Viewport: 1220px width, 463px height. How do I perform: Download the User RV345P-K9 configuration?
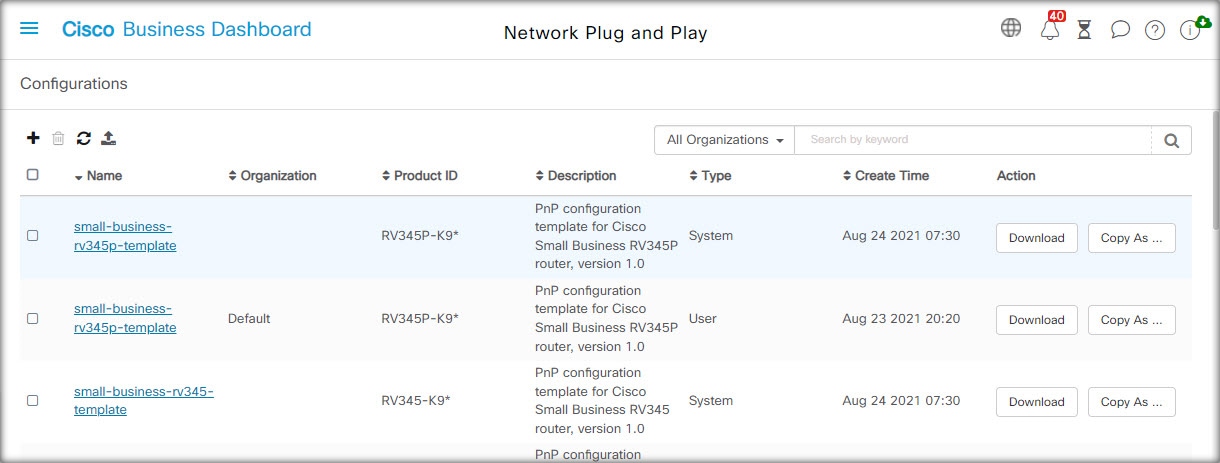click(x=1036, y=320)
